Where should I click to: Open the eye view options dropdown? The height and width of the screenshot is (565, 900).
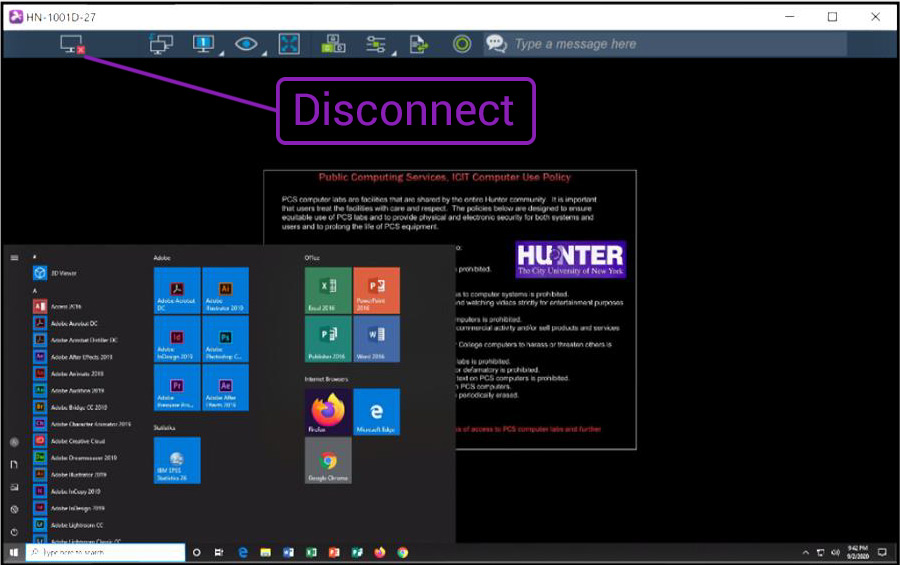[246, 44]
